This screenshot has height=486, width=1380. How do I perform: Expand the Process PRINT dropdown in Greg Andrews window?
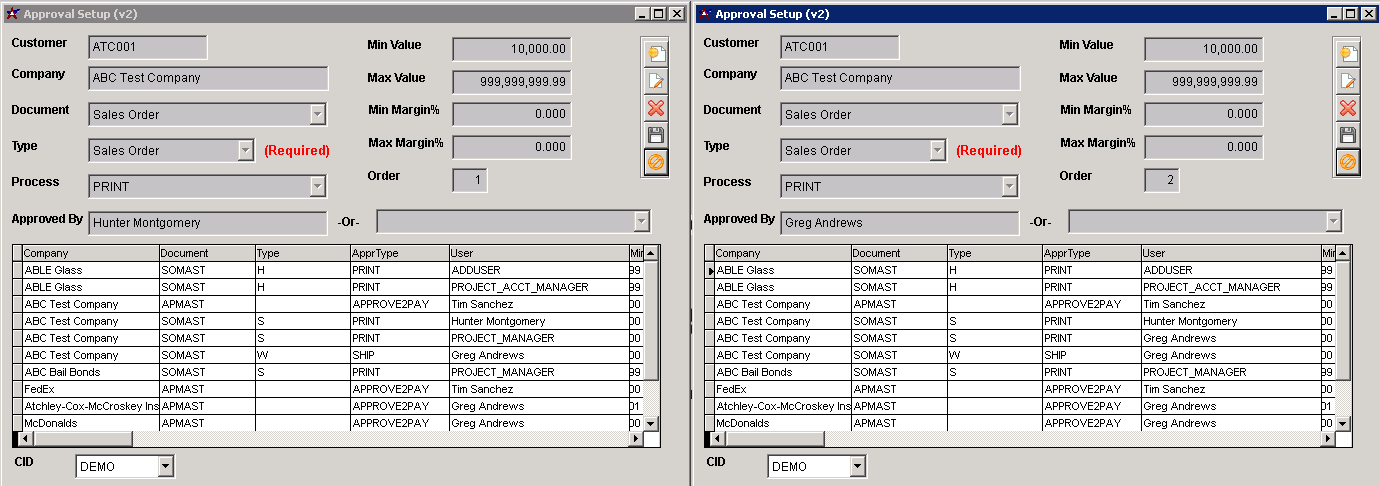coord(1009,186)
